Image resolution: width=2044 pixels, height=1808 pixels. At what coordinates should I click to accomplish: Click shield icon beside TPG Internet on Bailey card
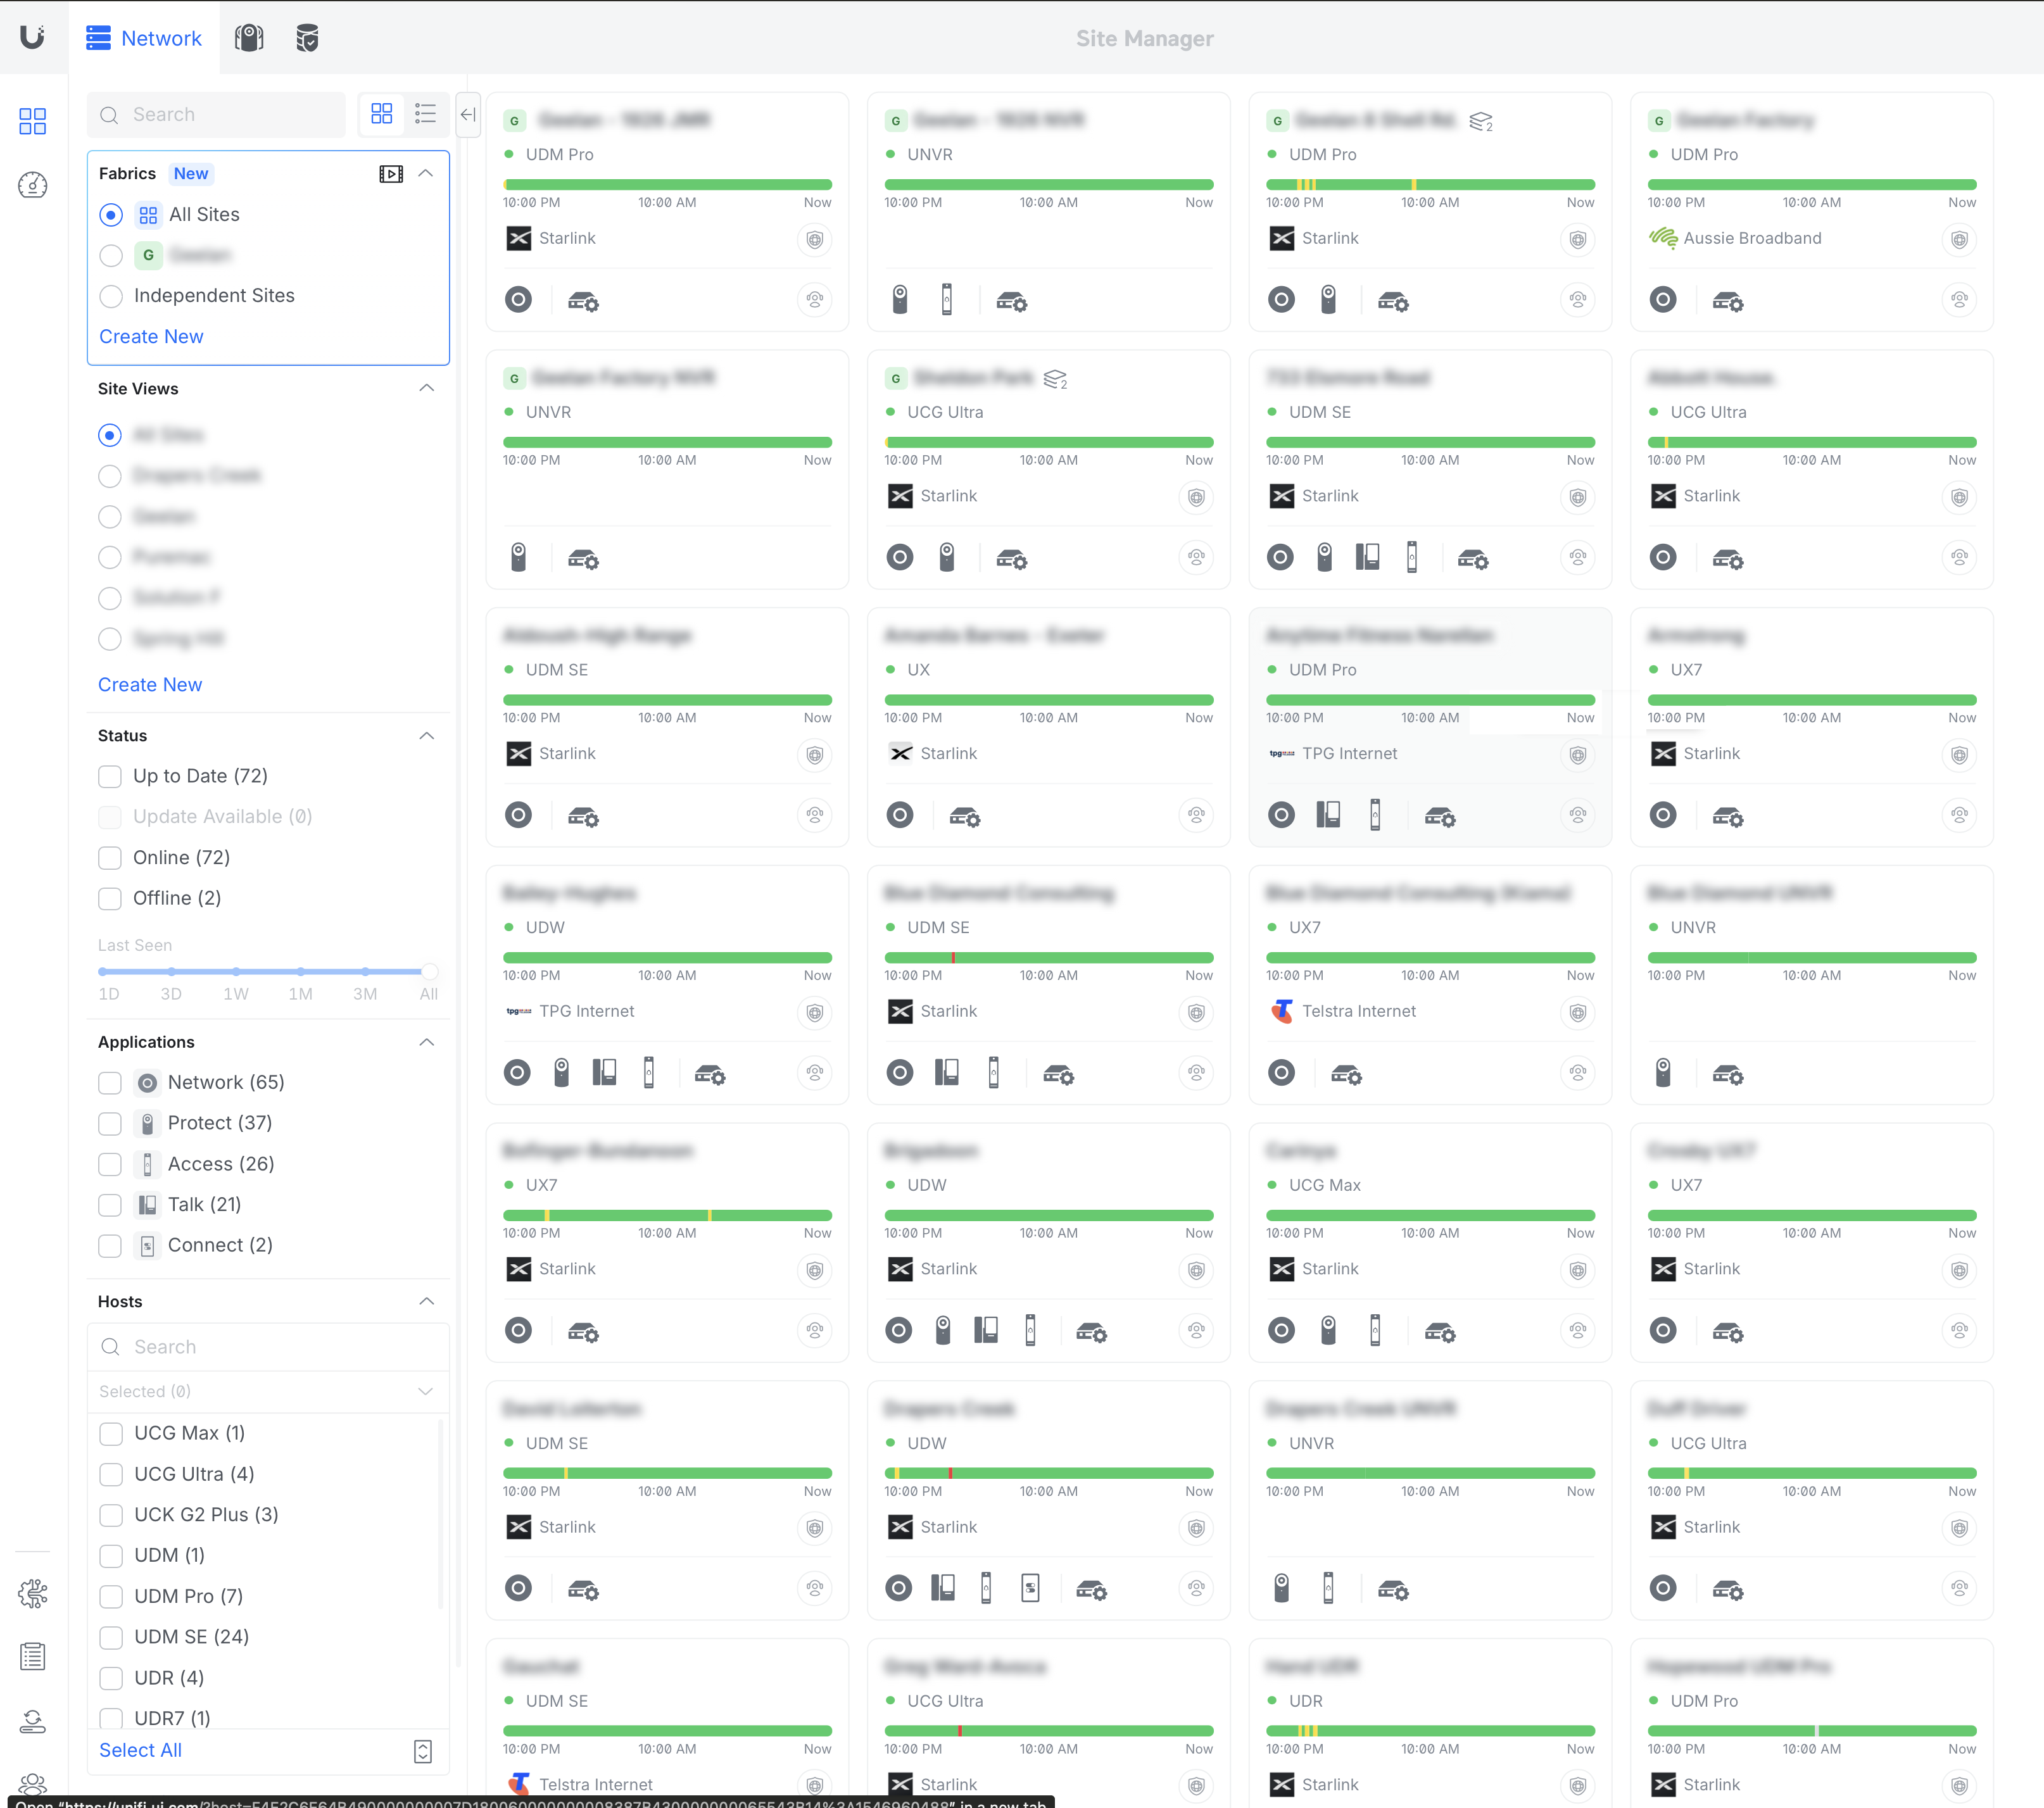click(x=815, y=1013)
